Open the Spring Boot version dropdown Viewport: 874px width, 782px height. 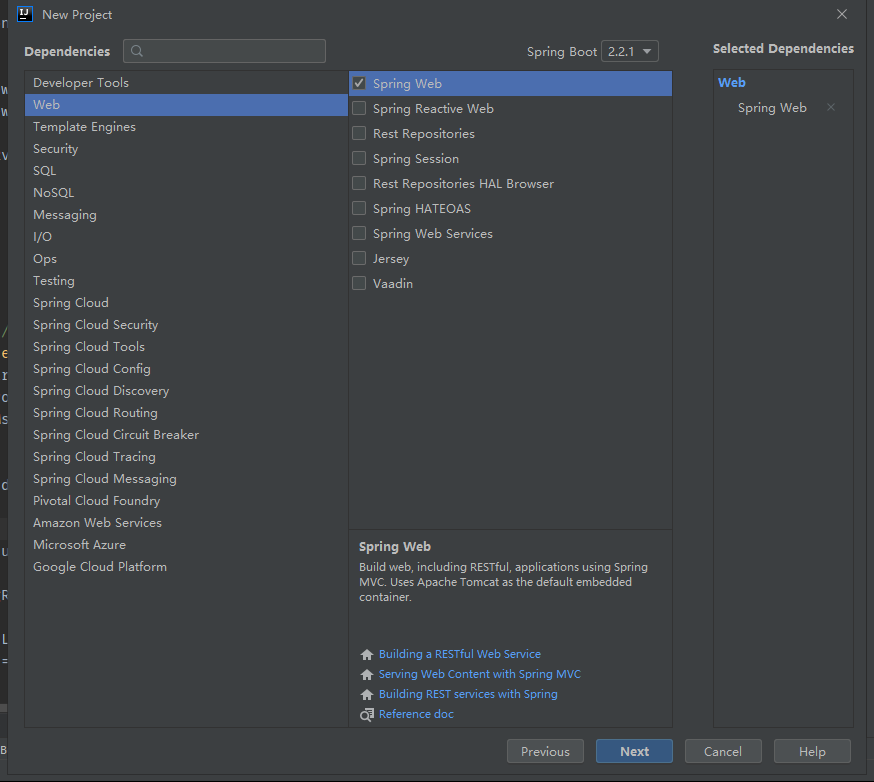point(630,51)
